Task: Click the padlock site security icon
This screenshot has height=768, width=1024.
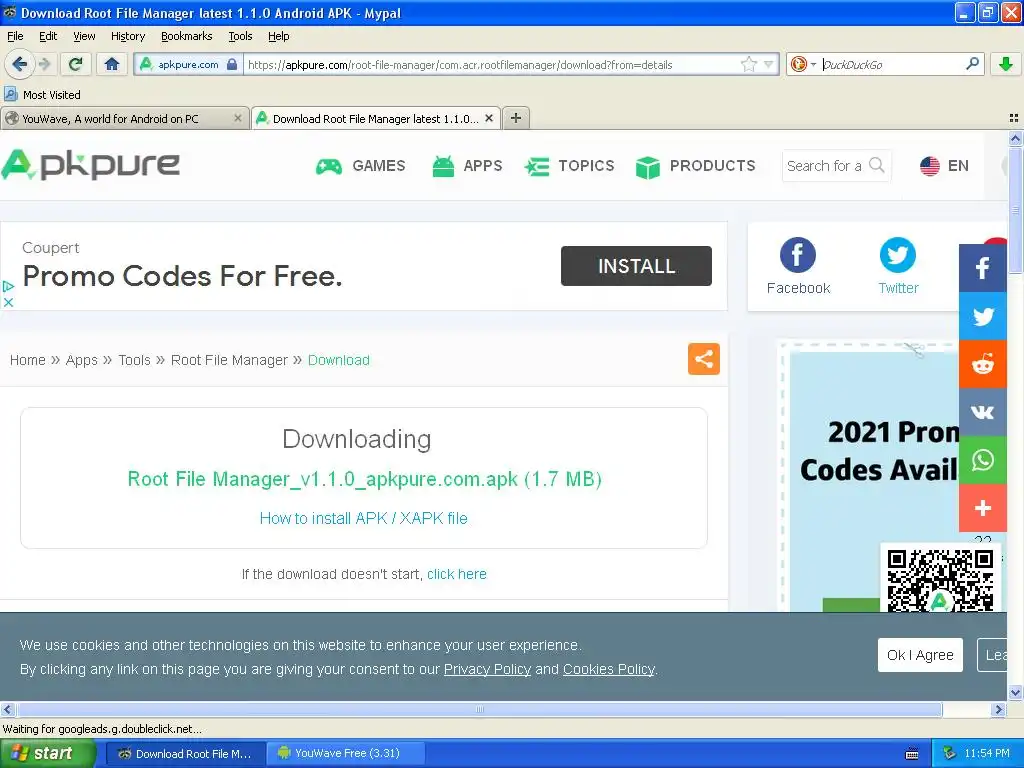Action: click(x=232, y=64)
